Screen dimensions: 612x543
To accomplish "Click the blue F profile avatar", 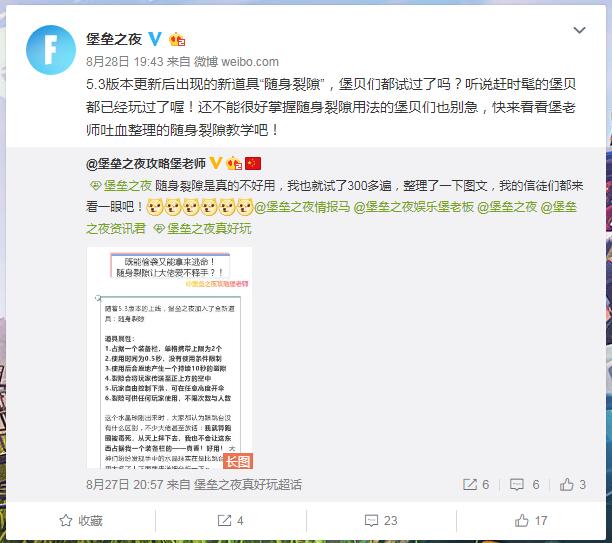I will [51, 50].
